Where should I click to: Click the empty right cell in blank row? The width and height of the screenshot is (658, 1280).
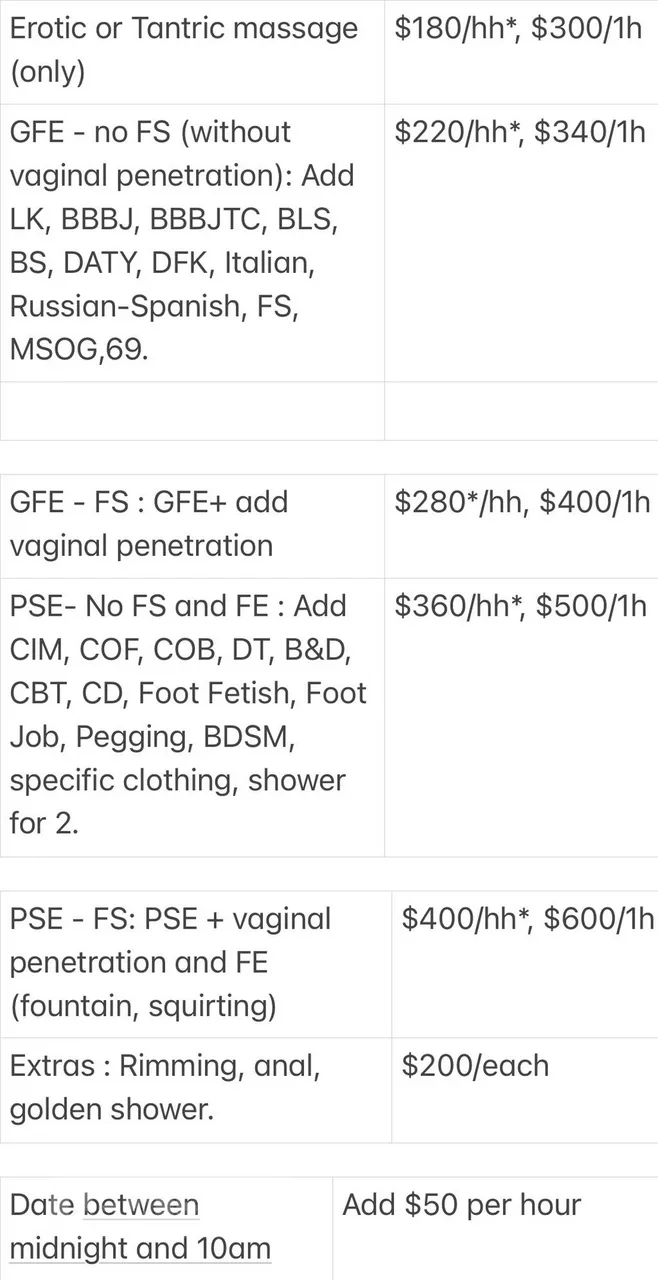520,411
